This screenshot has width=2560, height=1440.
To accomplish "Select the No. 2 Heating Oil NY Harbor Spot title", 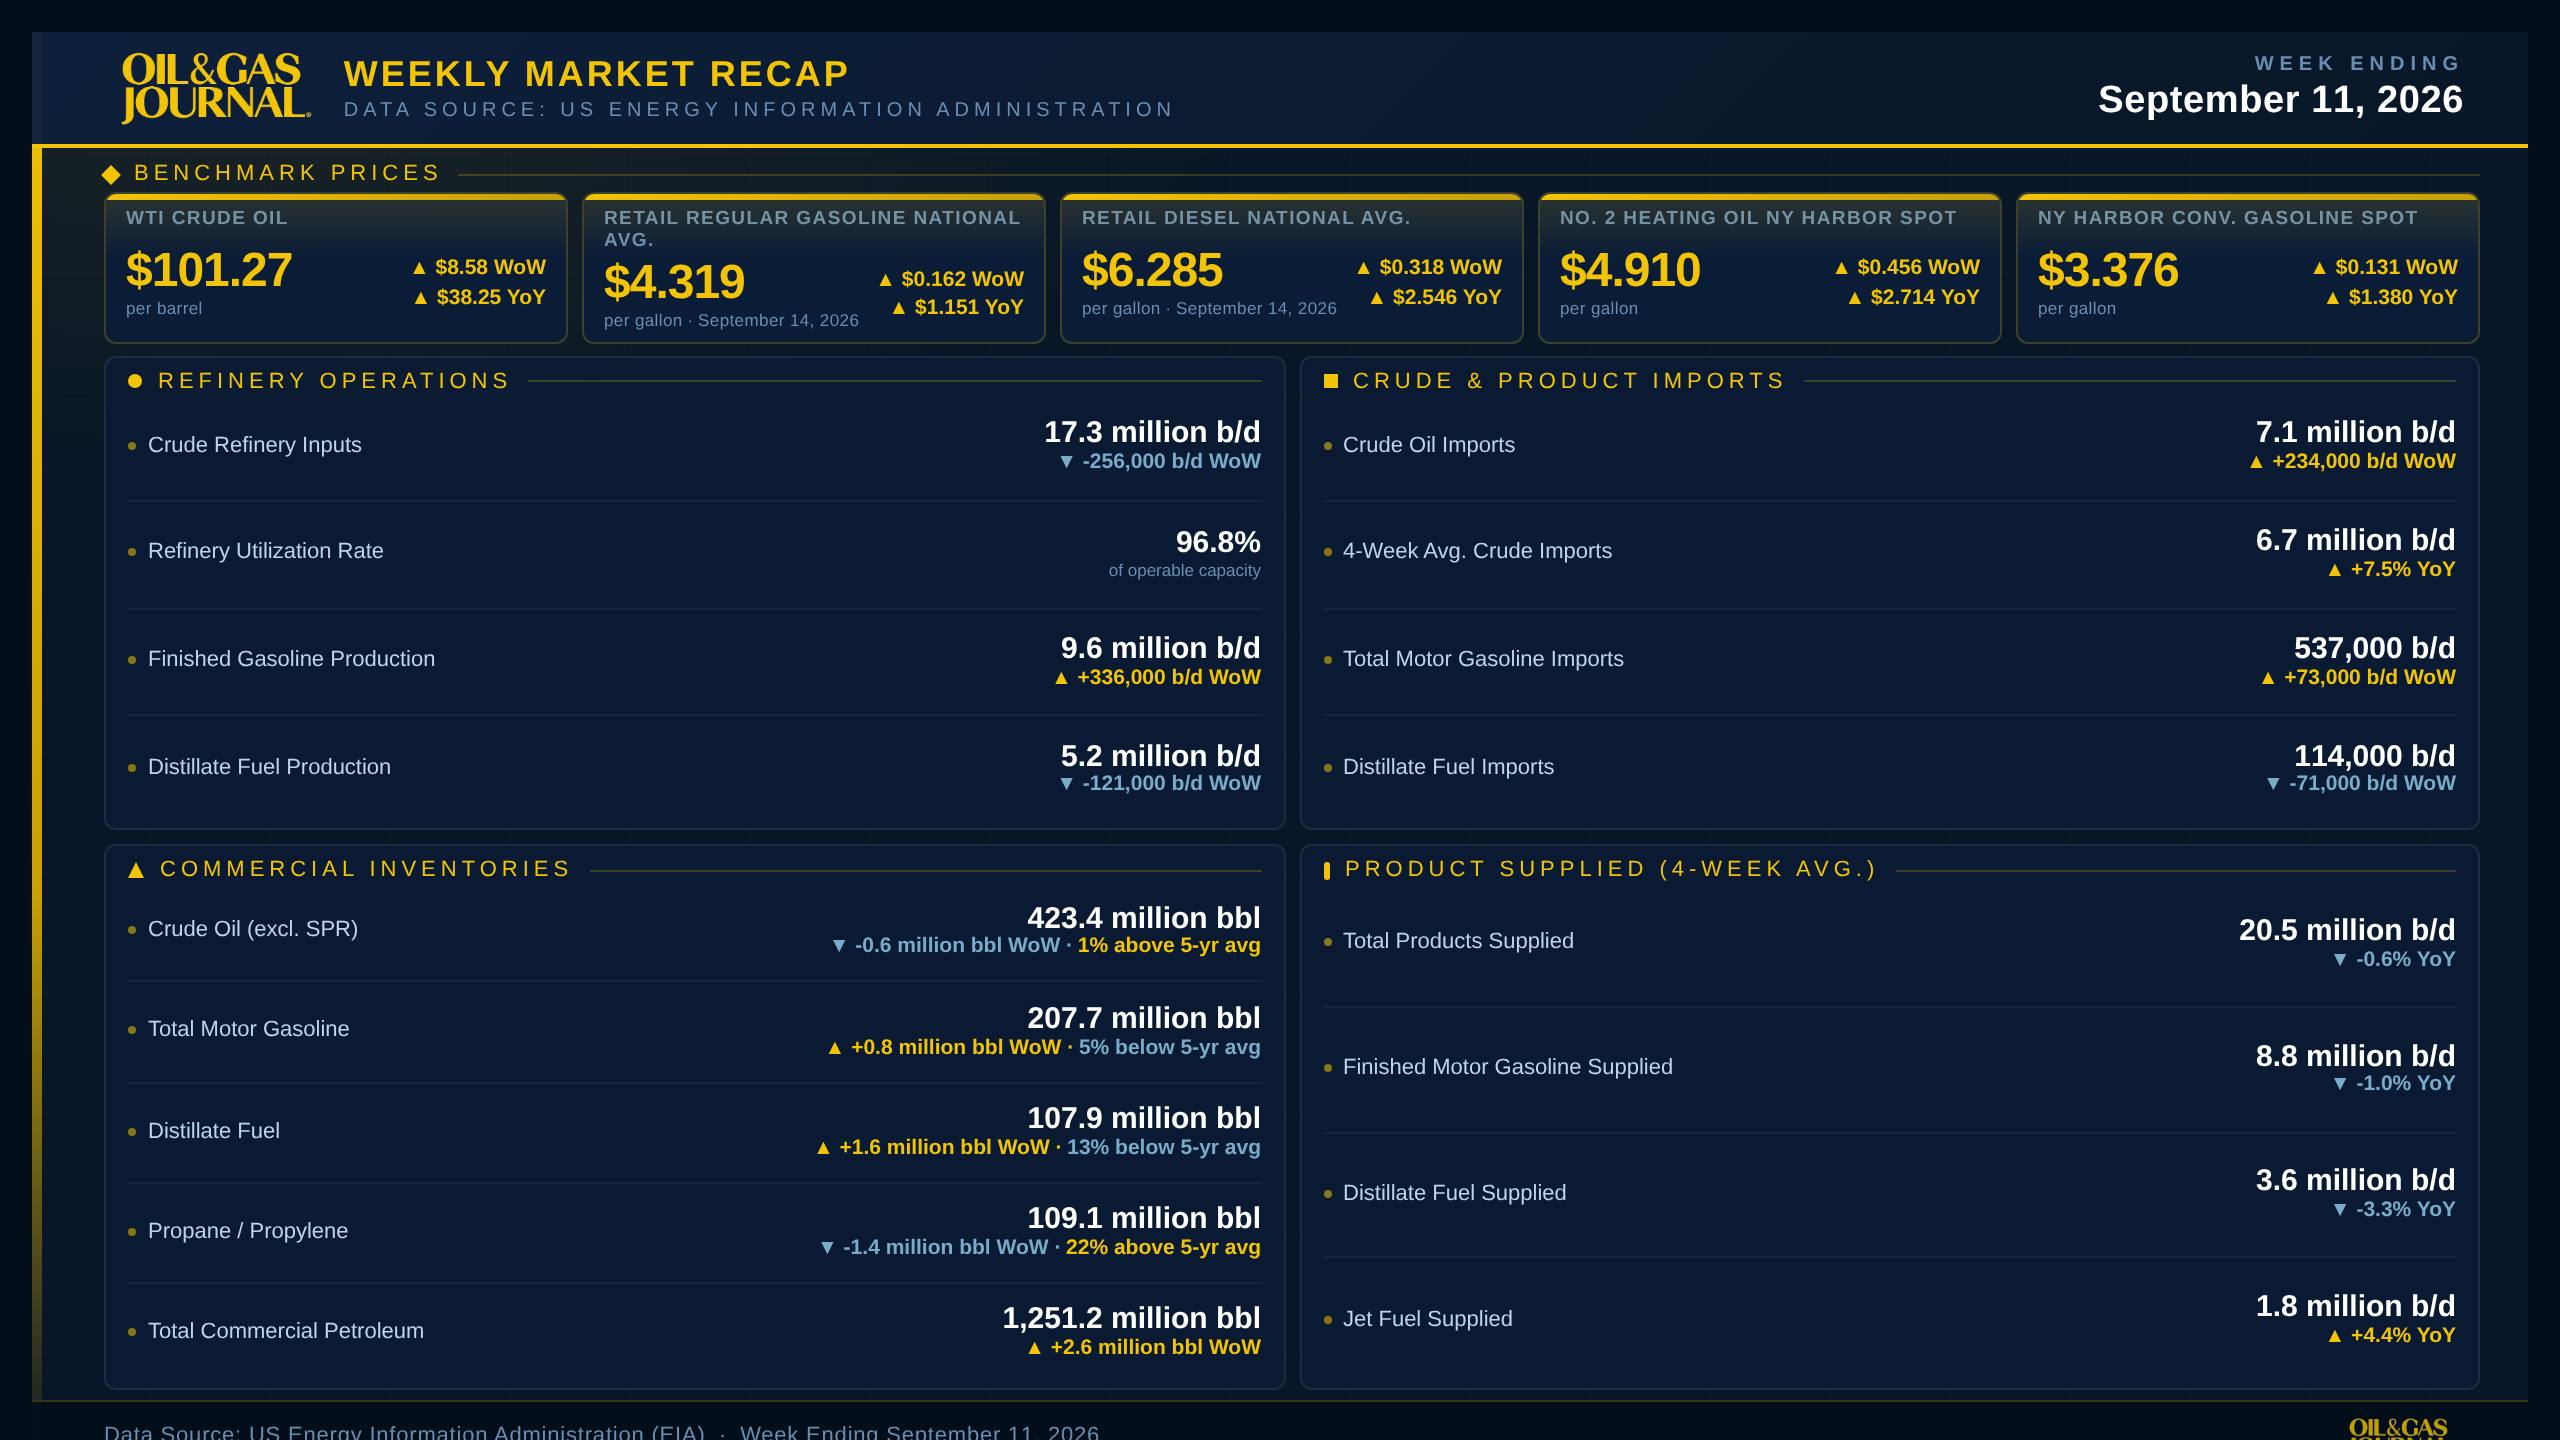I will 1758,218.
